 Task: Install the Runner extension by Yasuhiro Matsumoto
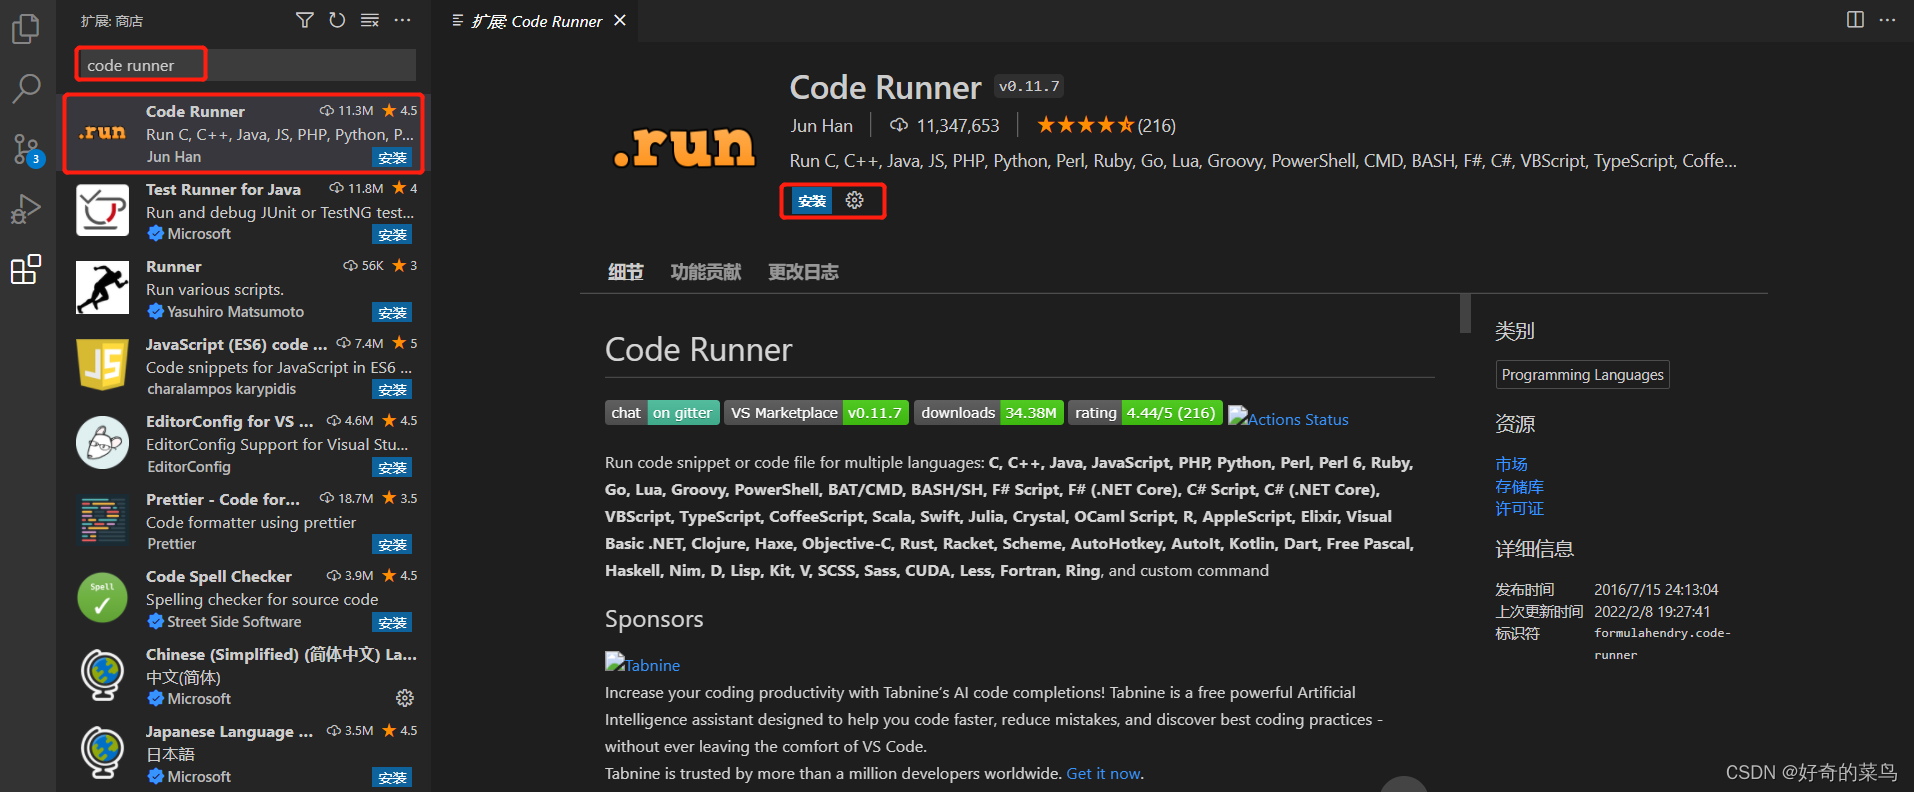point(392,313)
